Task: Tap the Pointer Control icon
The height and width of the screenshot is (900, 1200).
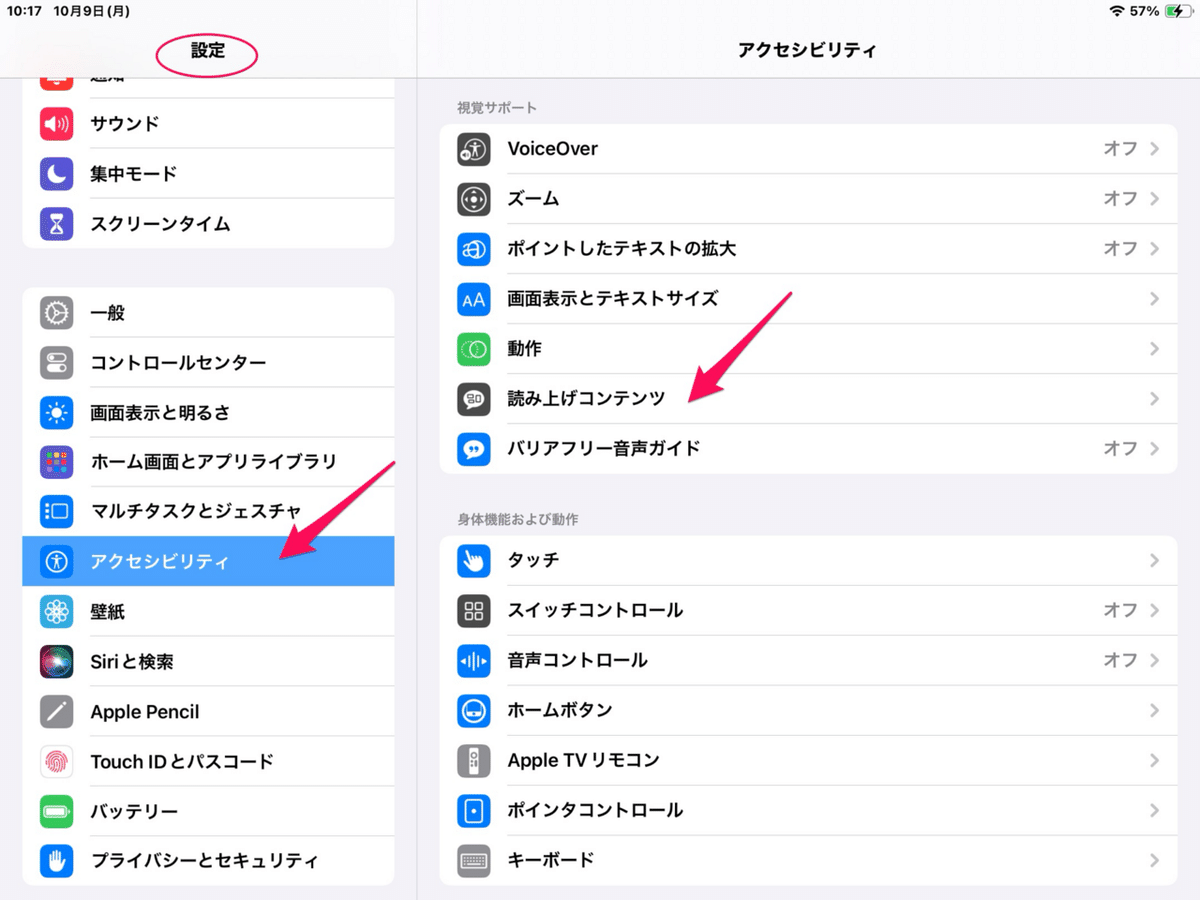Action: pyautogui.click(x=474, y=810)
